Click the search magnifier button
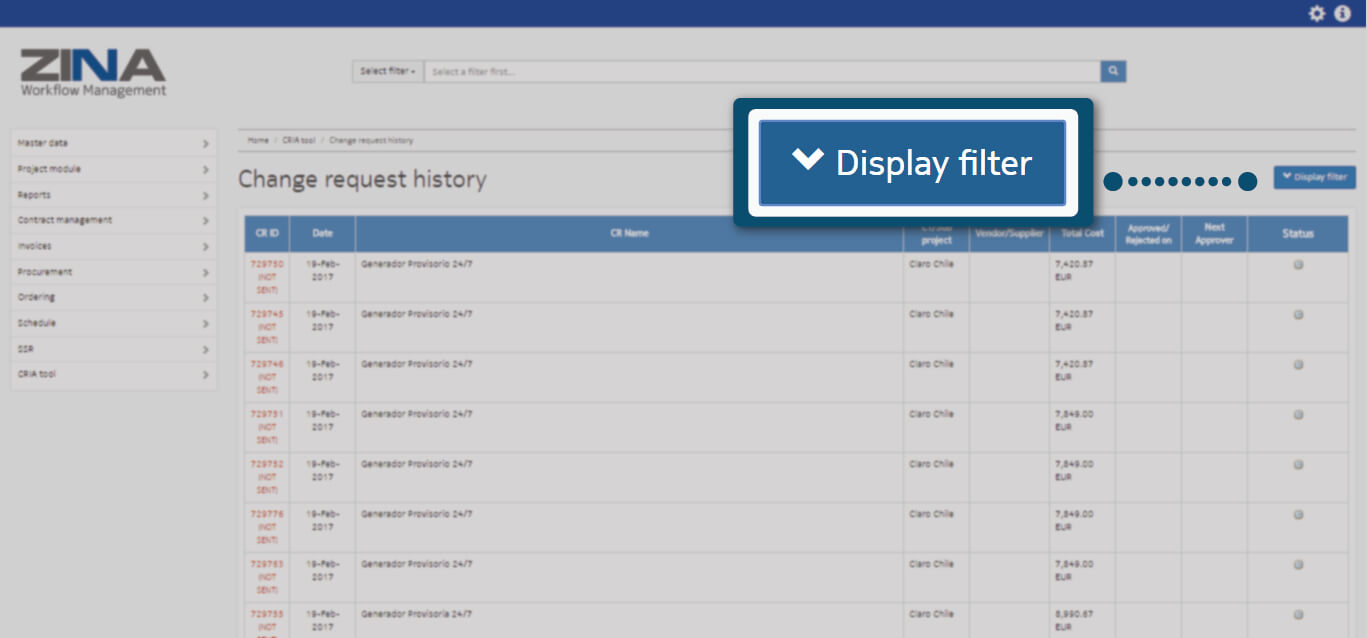This screenshot has height=638, width=1367. 1113,71
